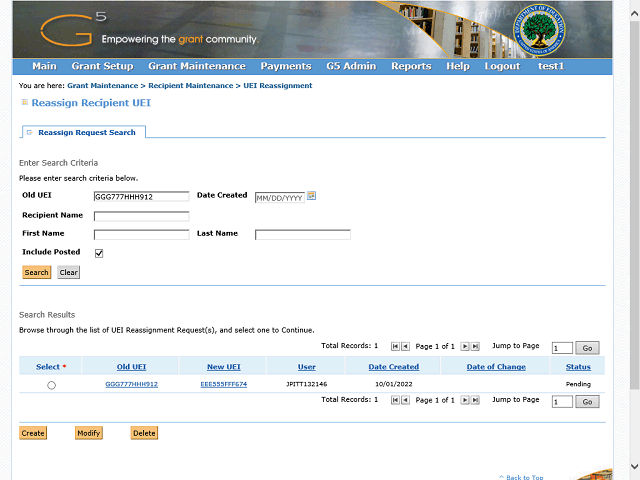Select the radio button for GGG777HHH912 row

(51, 385)
